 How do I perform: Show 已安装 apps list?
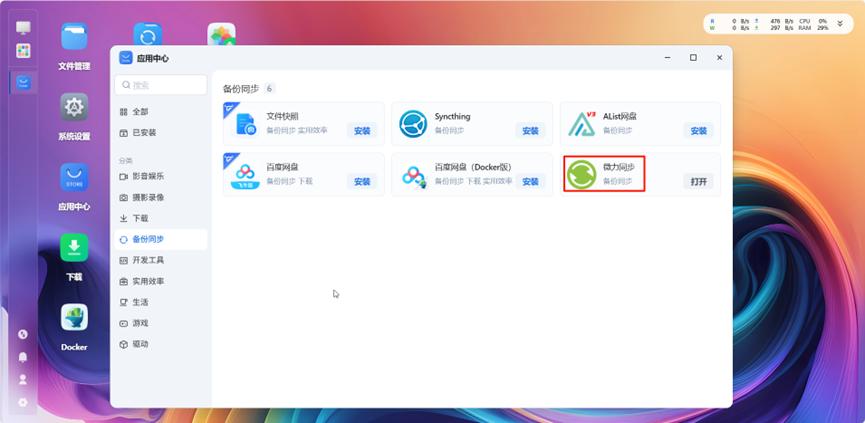pos(161,133)
